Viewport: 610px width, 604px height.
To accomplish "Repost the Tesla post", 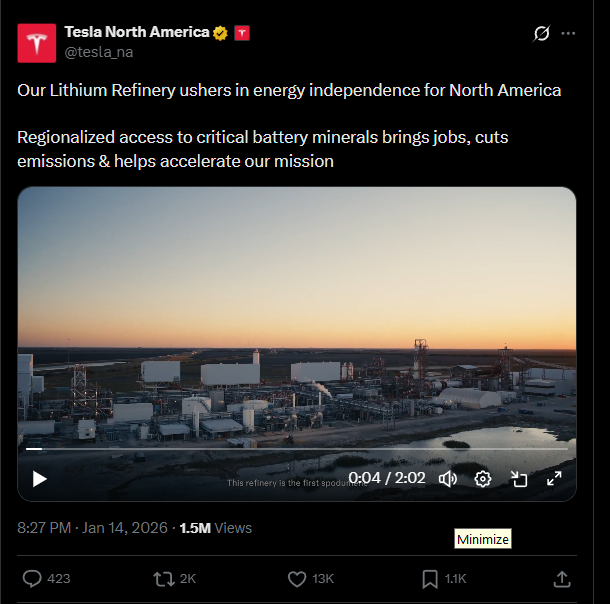I will click(x=162, y=578).
